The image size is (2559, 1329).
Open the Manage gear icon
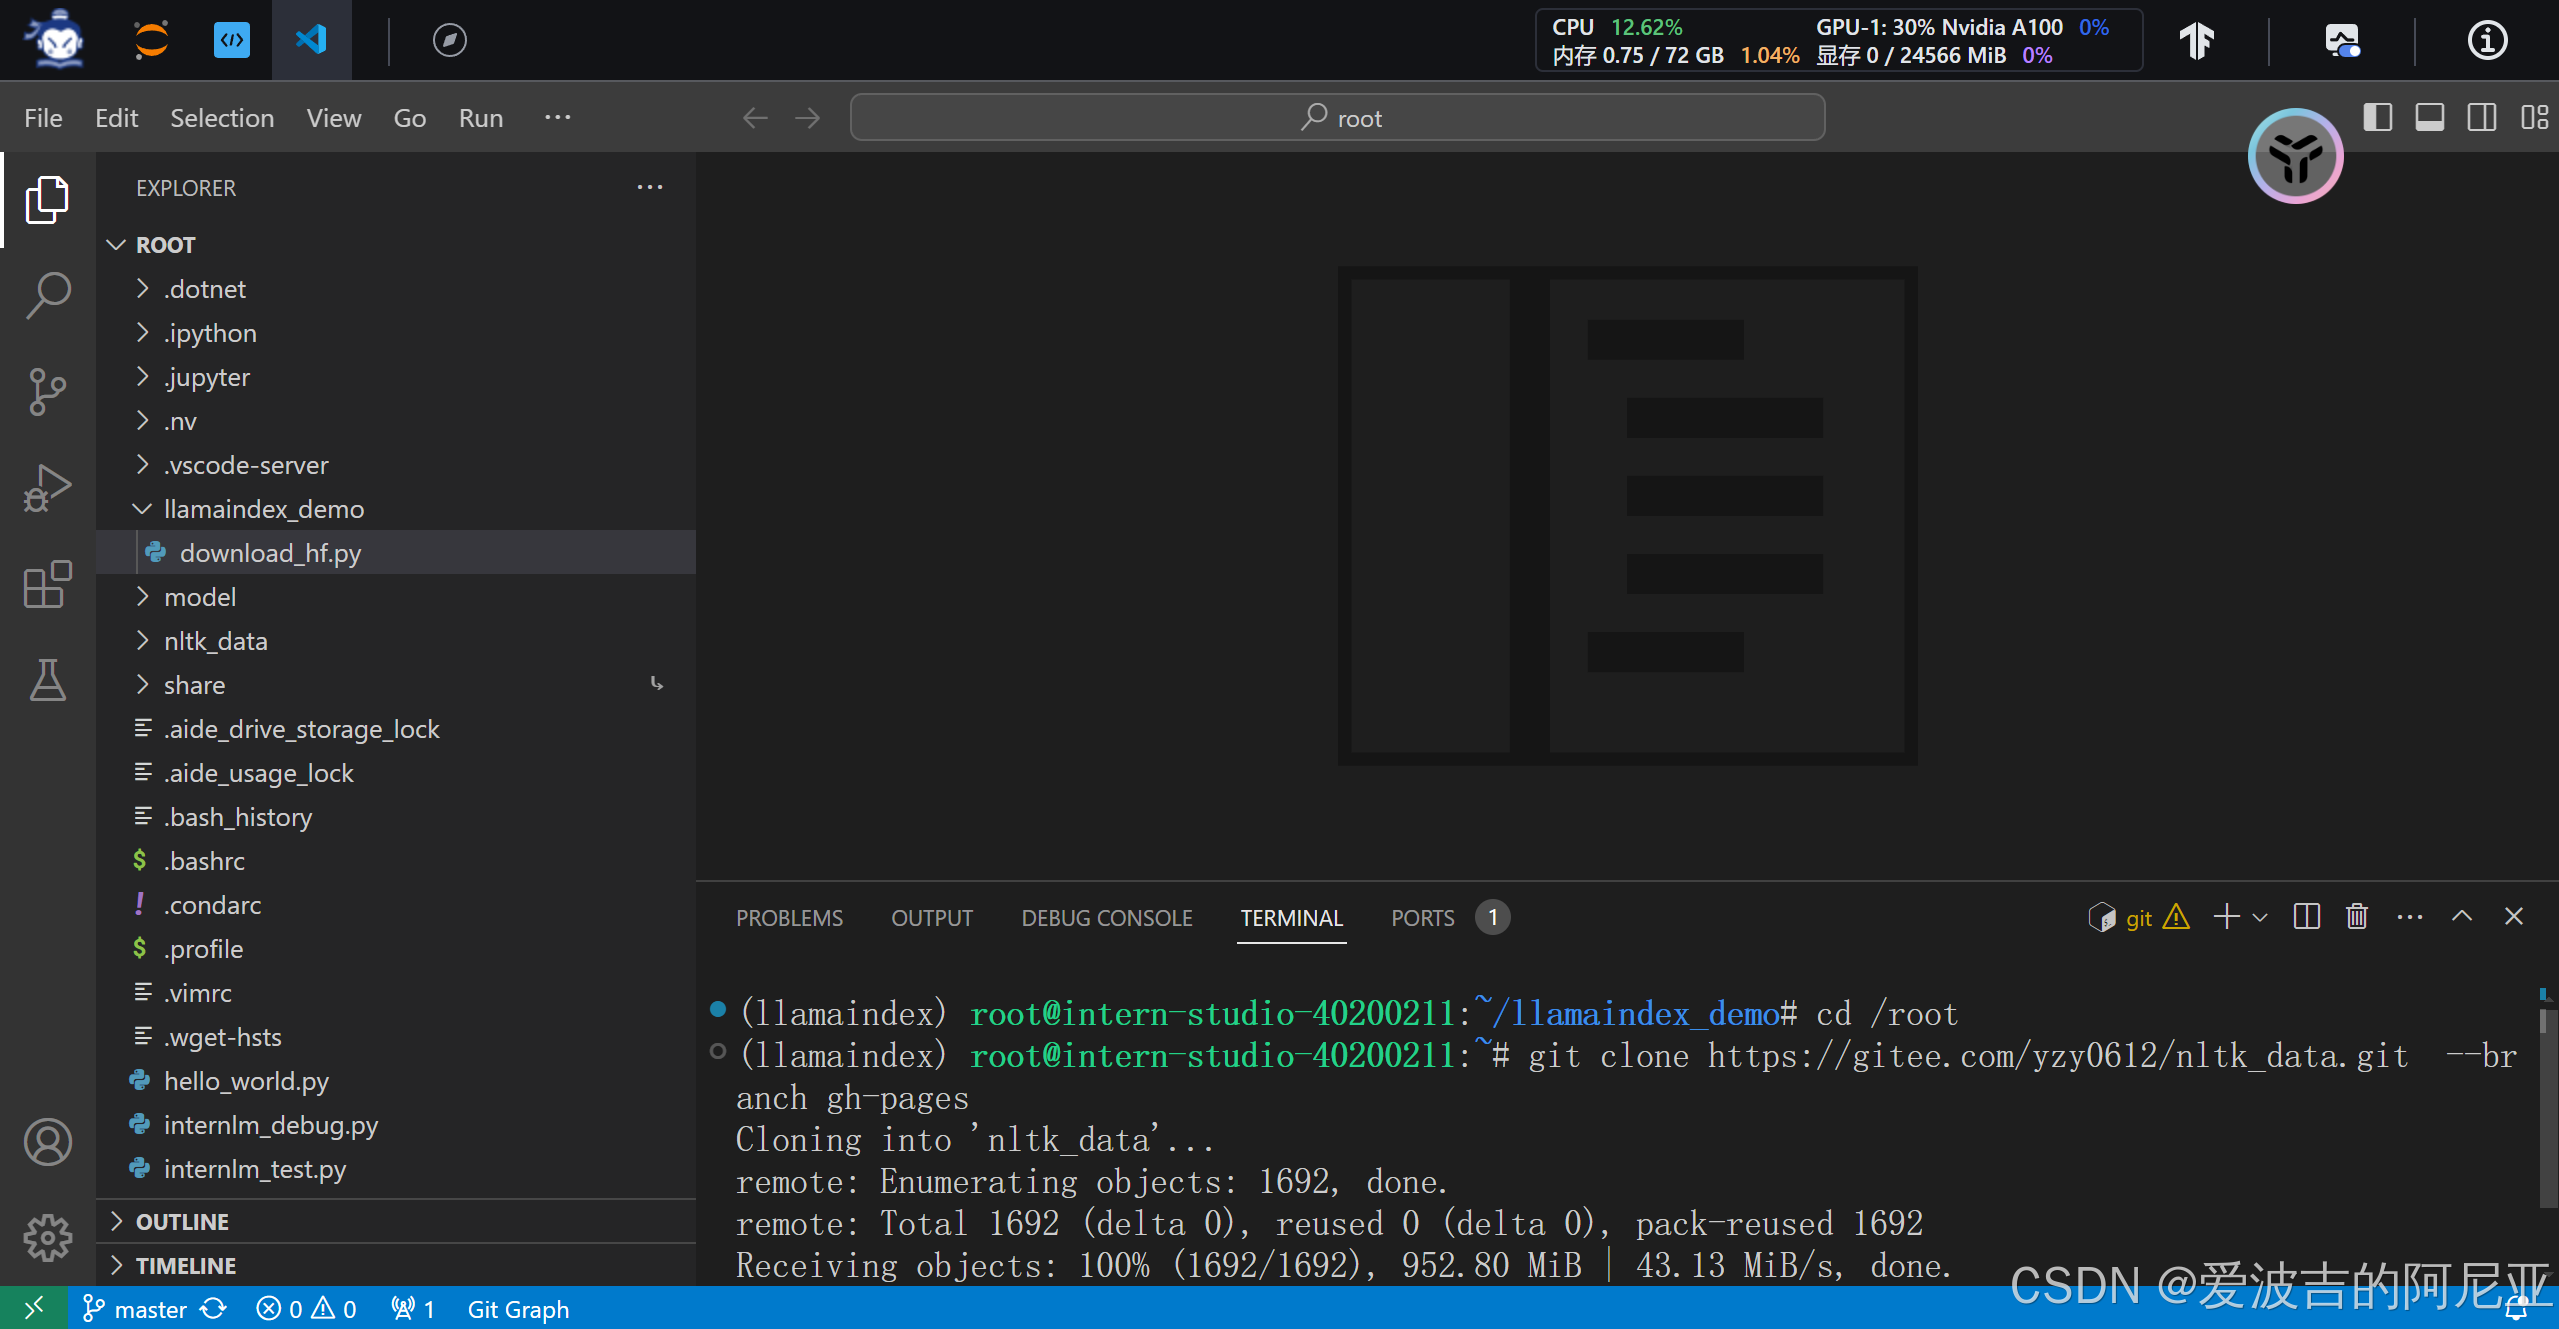47,1238
